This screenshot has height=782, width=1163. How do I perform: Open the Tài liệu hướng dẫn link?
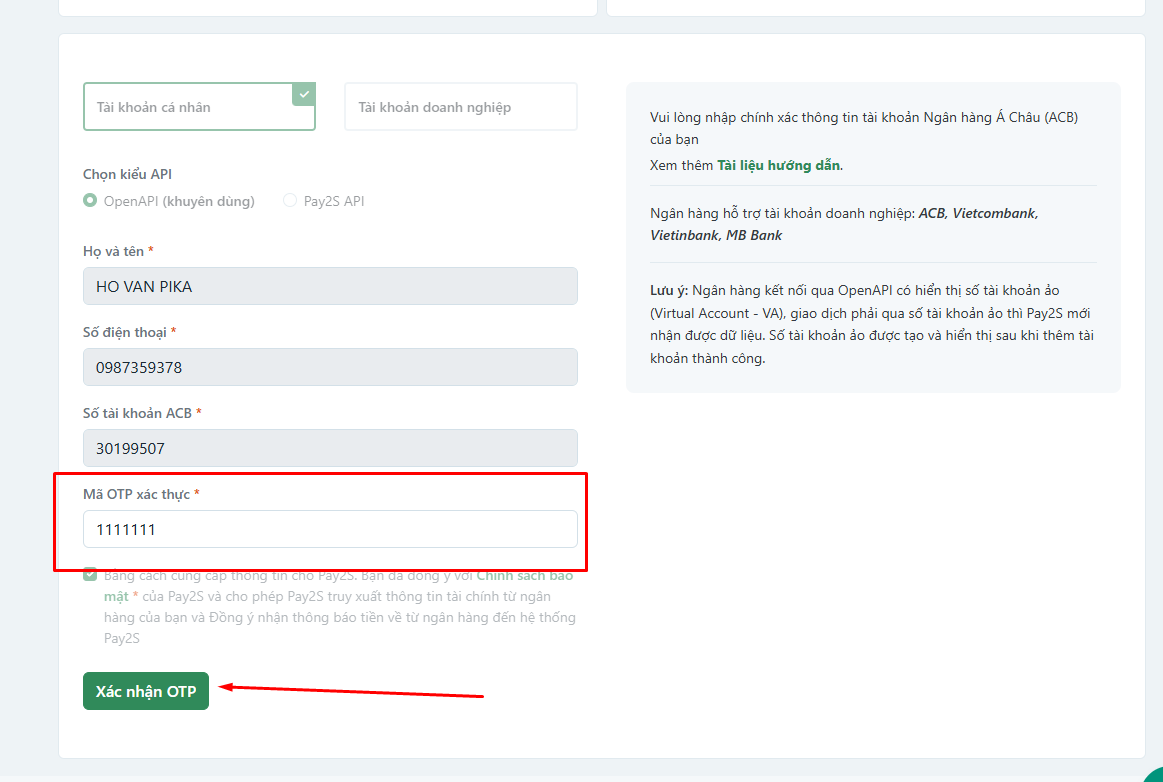pos(778,165)
